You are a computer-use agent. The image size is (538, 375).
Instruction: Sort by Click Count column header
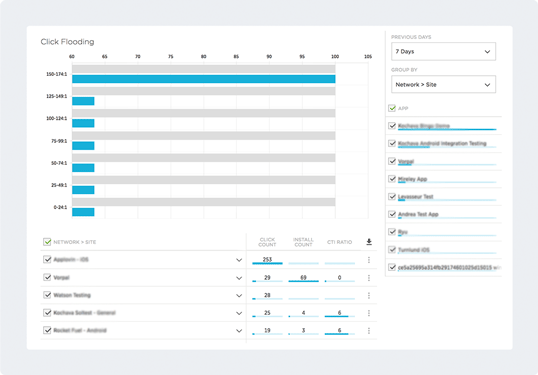(267, 242)
